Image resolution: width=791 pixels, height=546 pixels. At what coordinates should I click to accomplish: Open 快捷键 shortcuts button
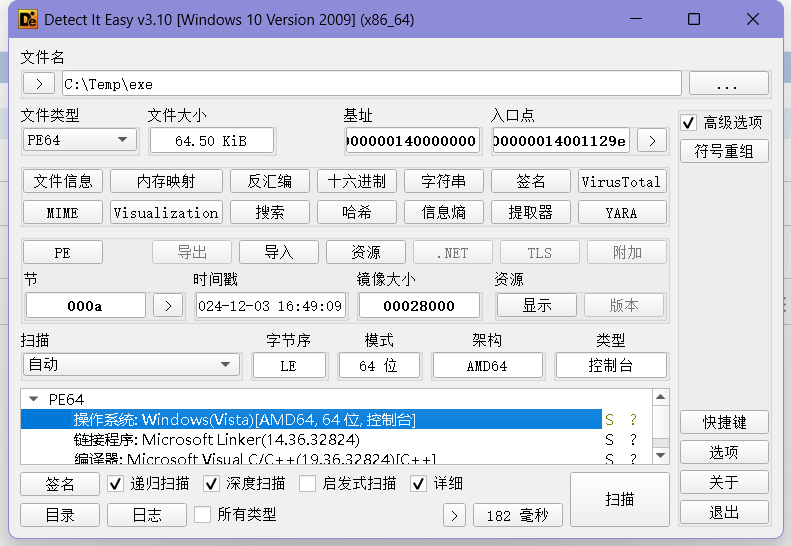(x=724, y=422)
